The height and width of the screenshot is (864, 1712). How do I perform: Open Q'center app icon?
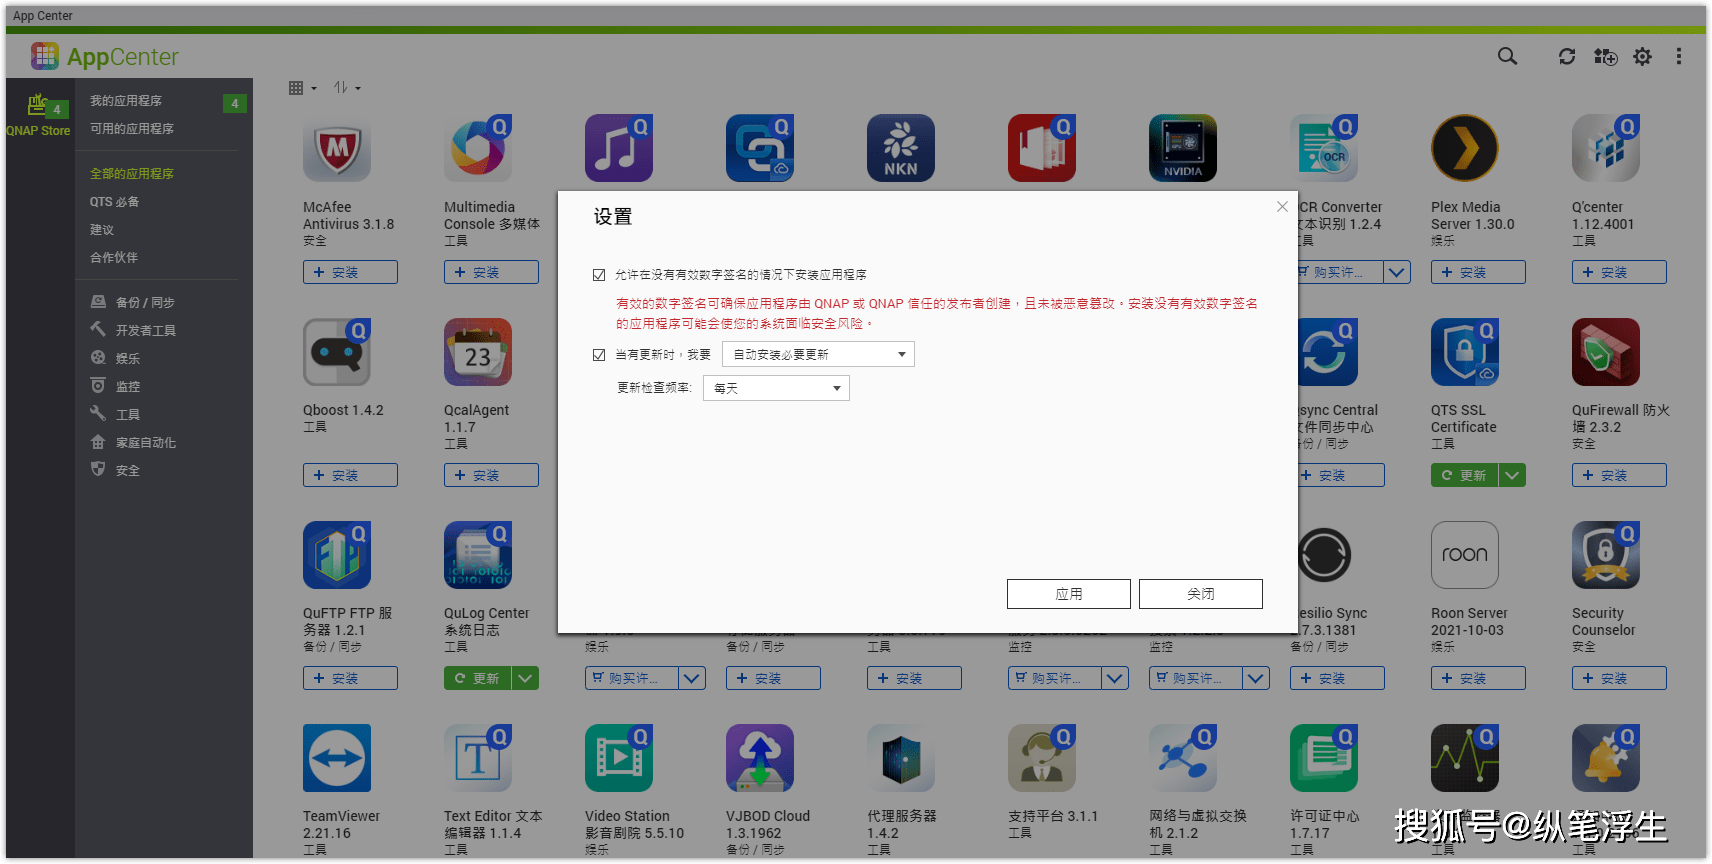point(1606,148)
